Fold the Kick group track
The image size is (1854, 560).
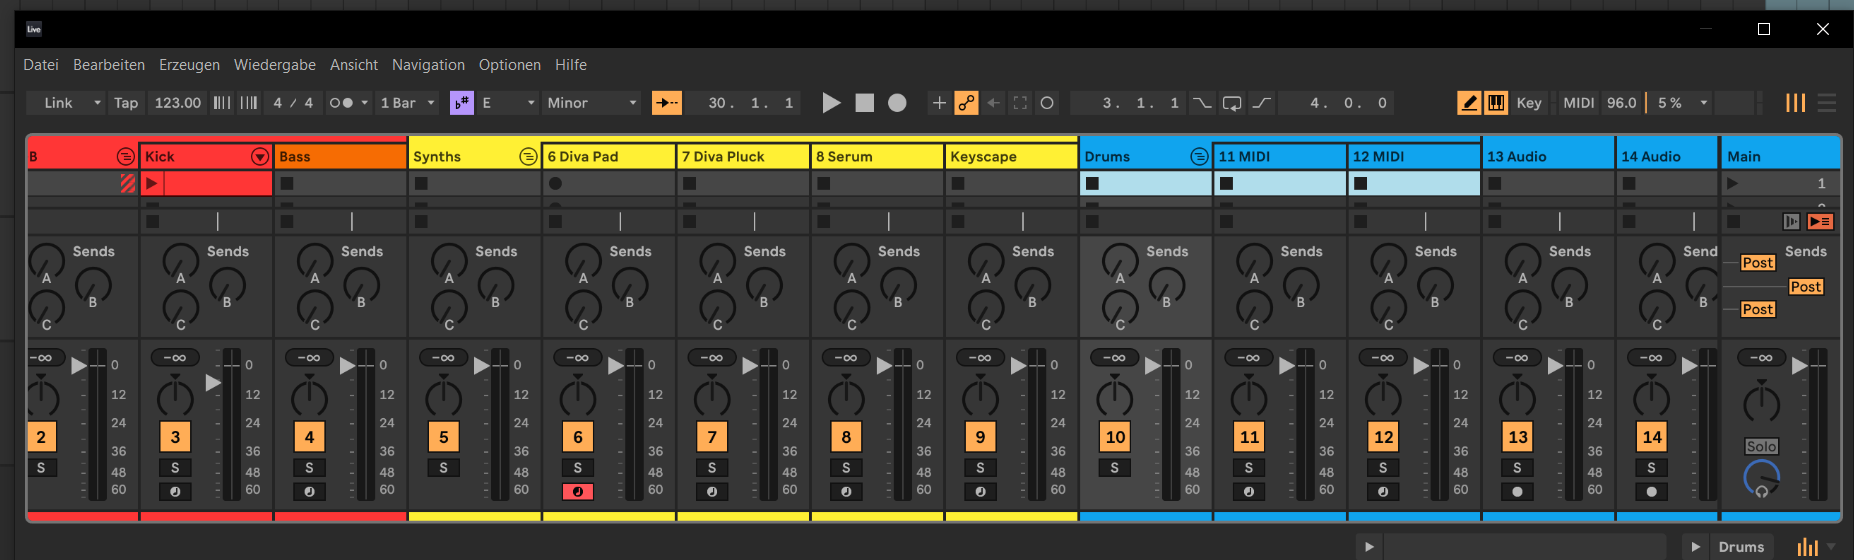pyautogui.click(x=260, y=157)
